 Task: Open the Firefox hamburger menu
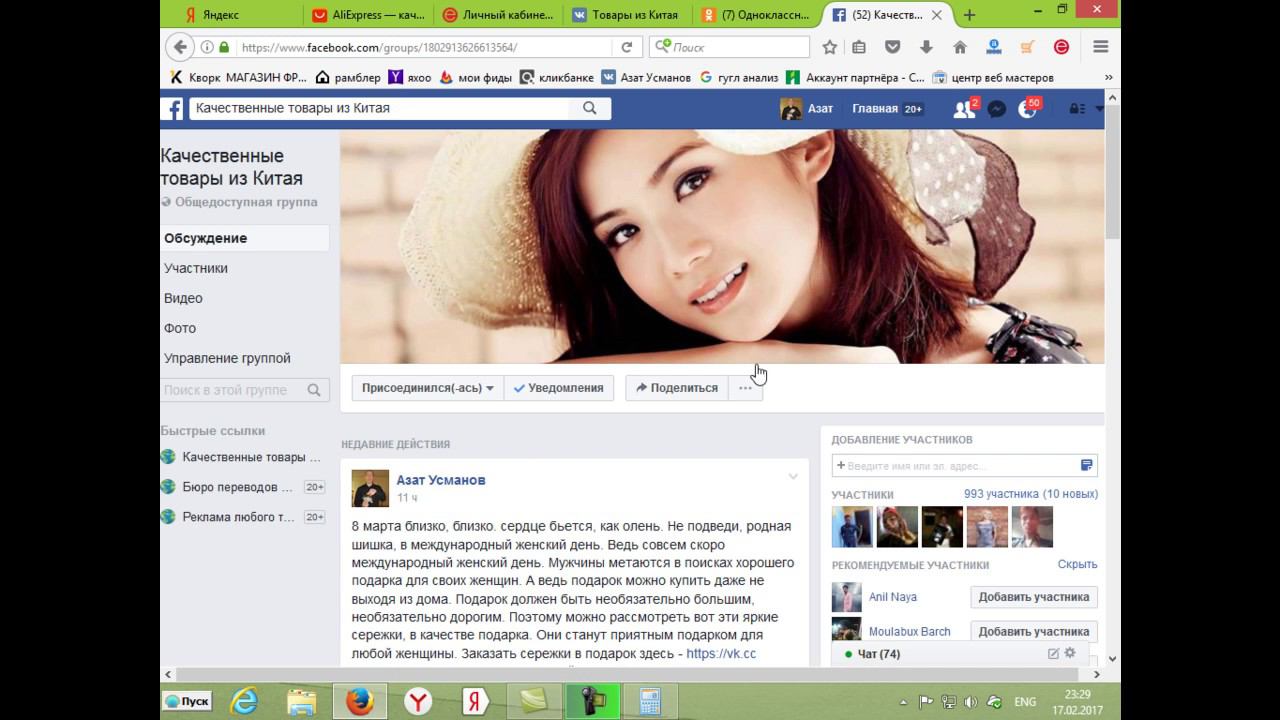click(1101, 47)
